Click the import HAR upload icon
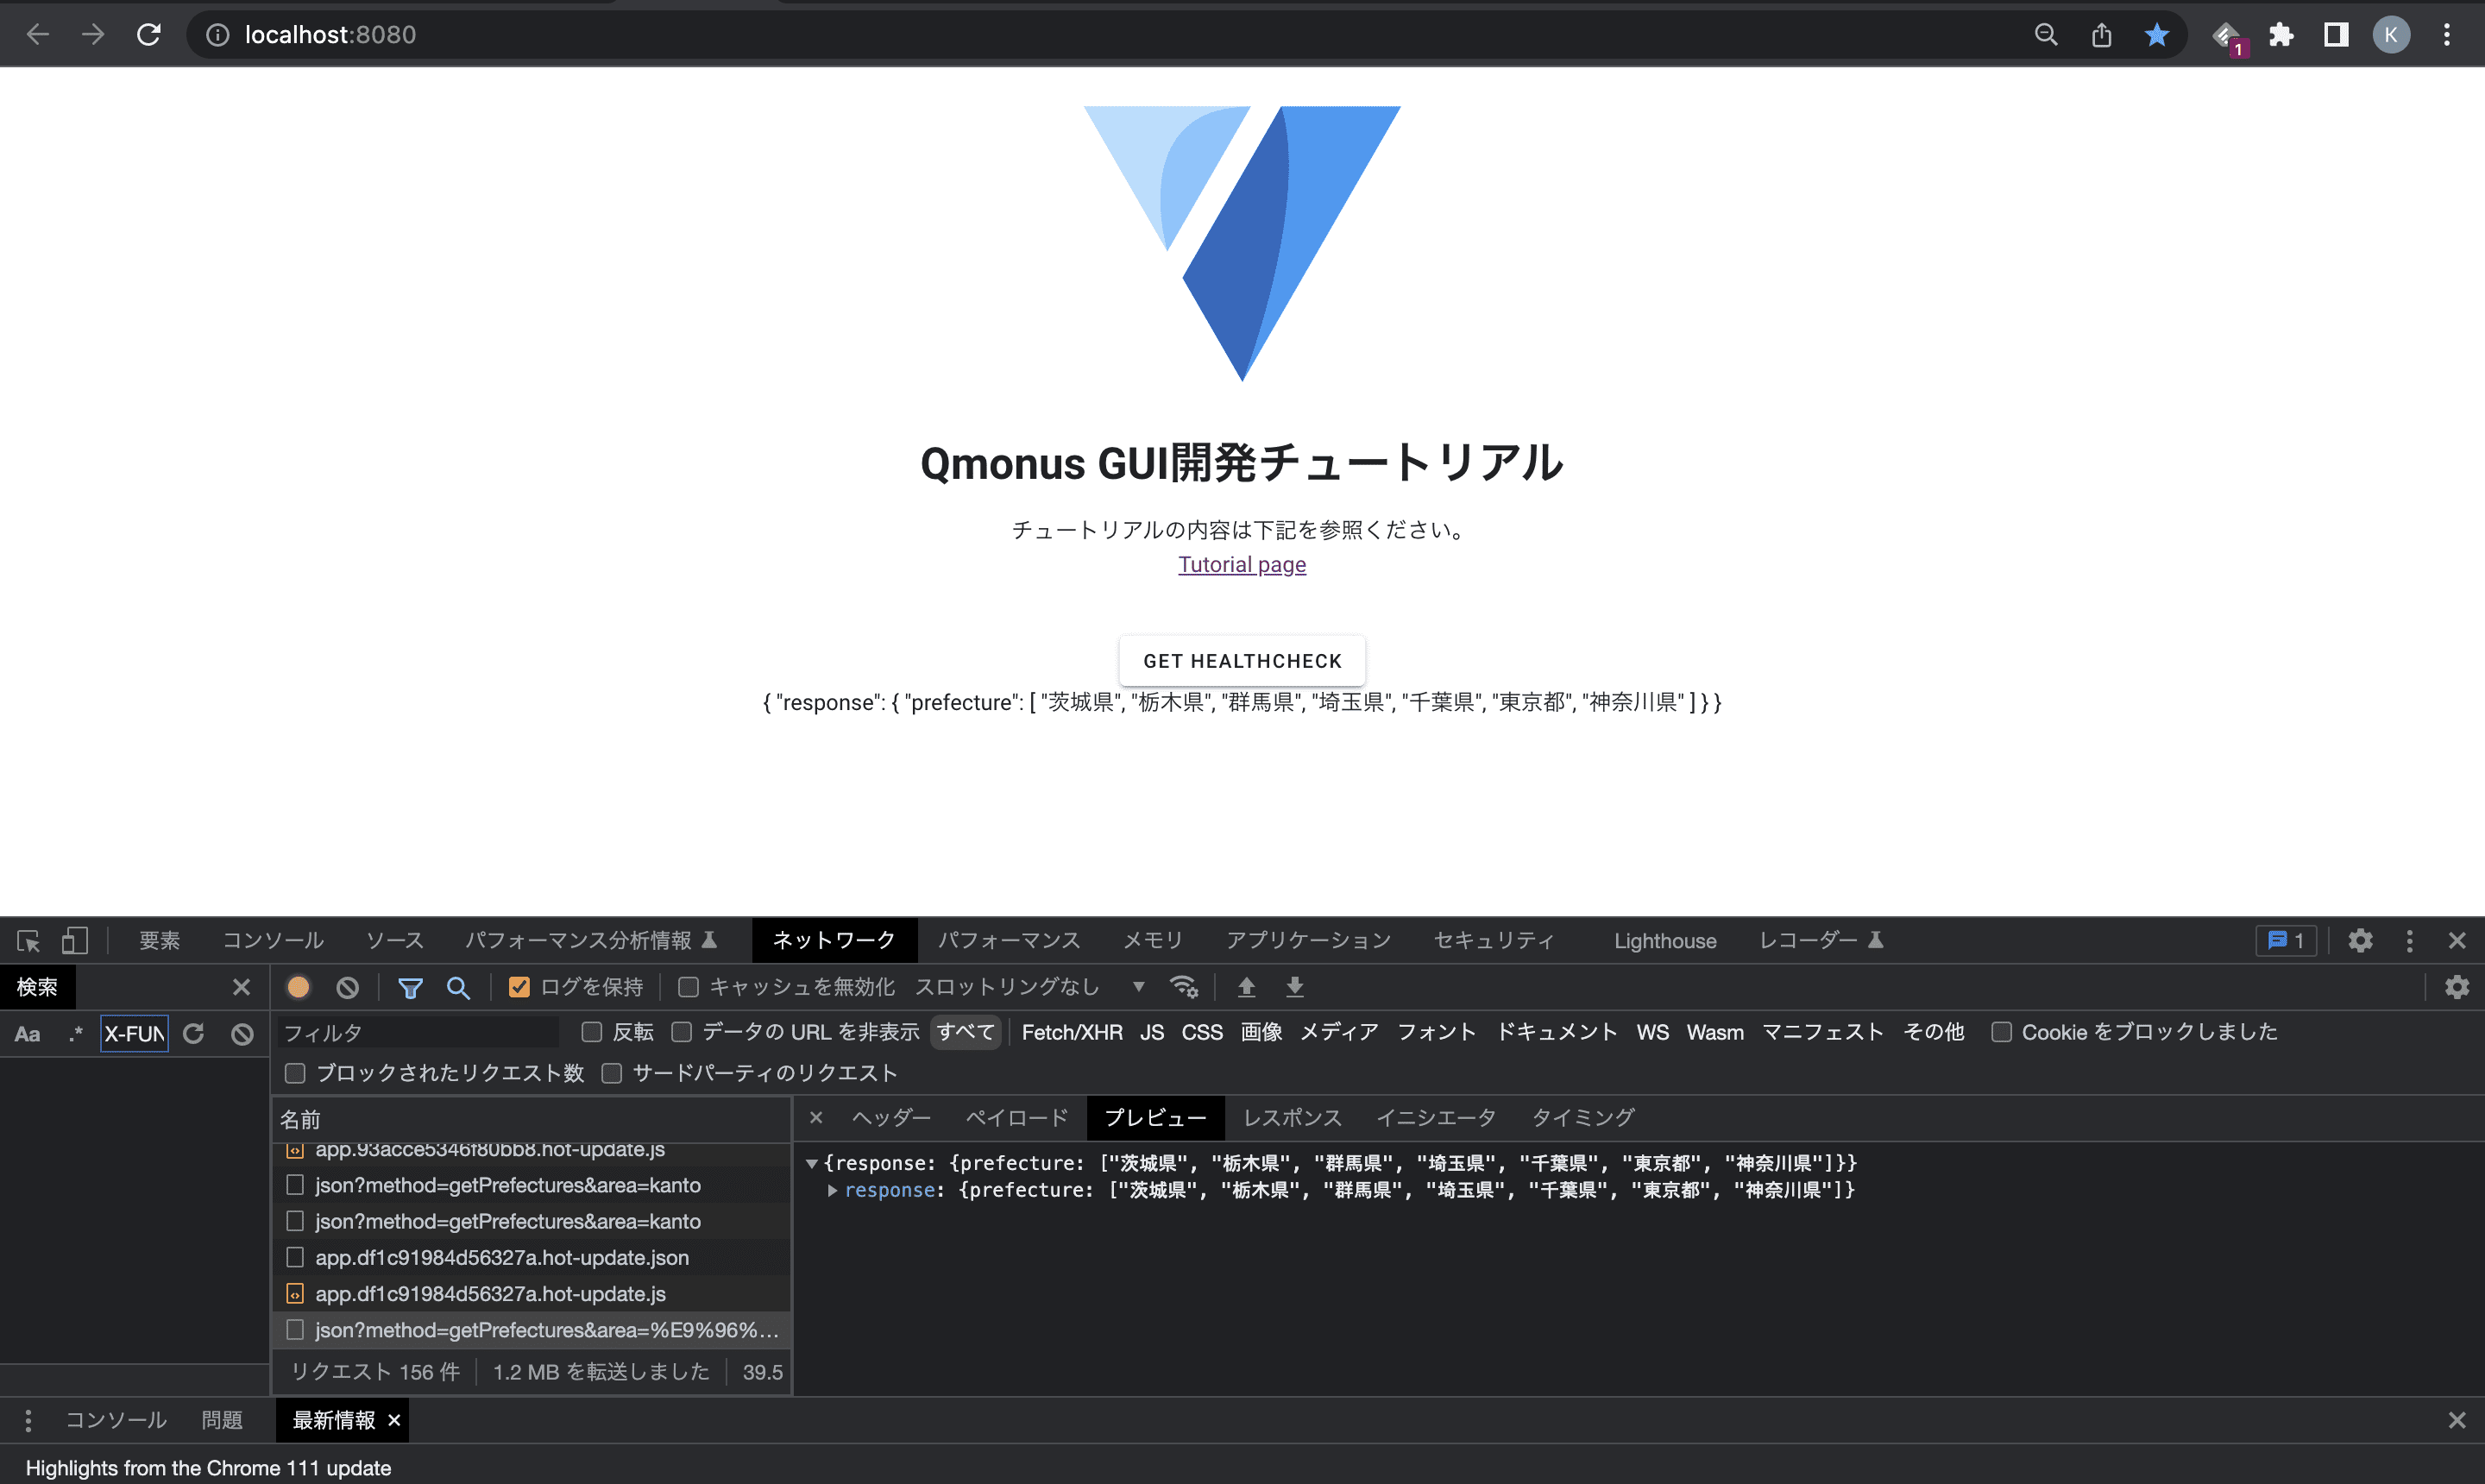The width and height of the screenshot is (2485, 1484). [x=1246, y=988]
